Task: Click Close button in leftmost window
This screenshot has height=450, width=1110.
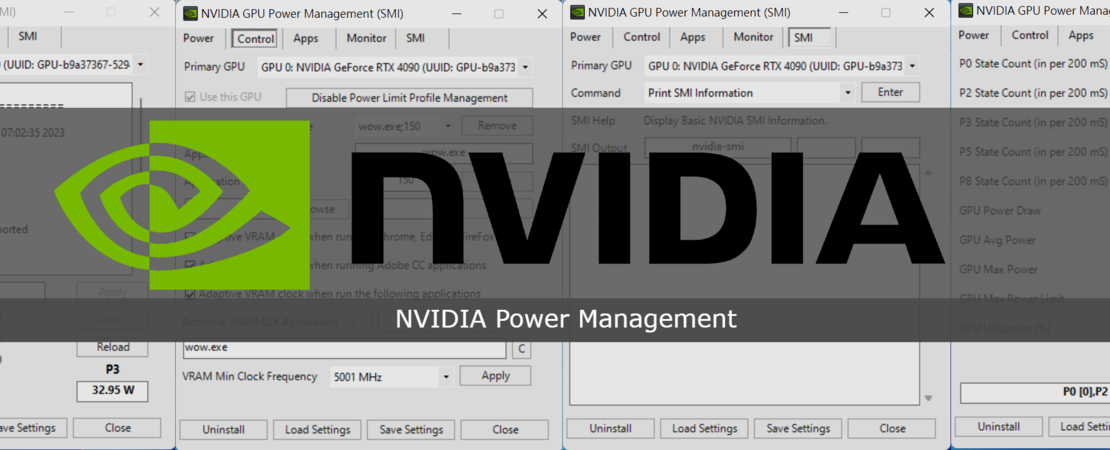Action: (x=118, y=427)
